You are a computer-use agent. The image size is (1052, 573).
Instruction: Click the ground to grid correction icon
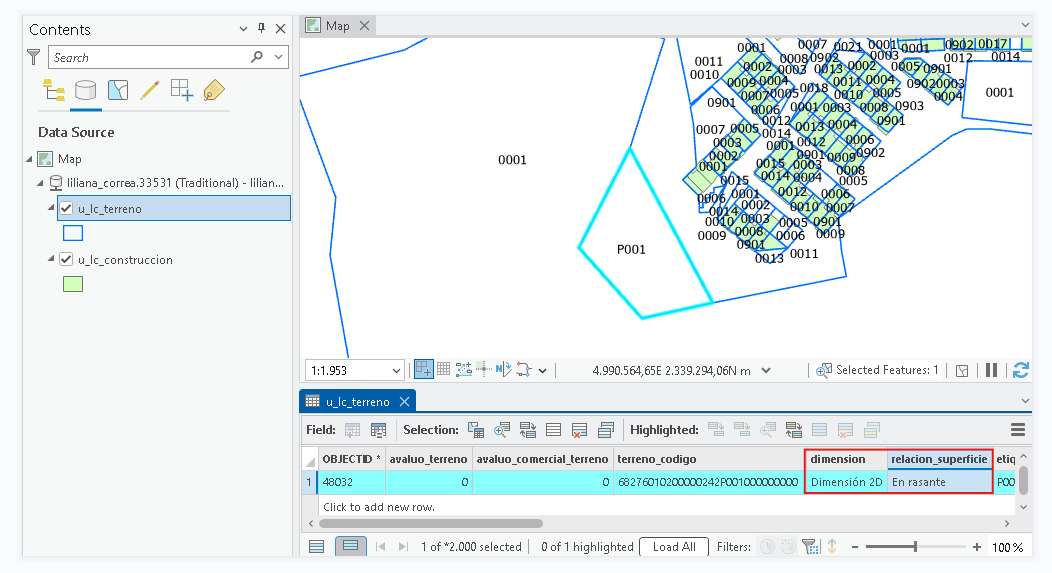tap(503, 369)
